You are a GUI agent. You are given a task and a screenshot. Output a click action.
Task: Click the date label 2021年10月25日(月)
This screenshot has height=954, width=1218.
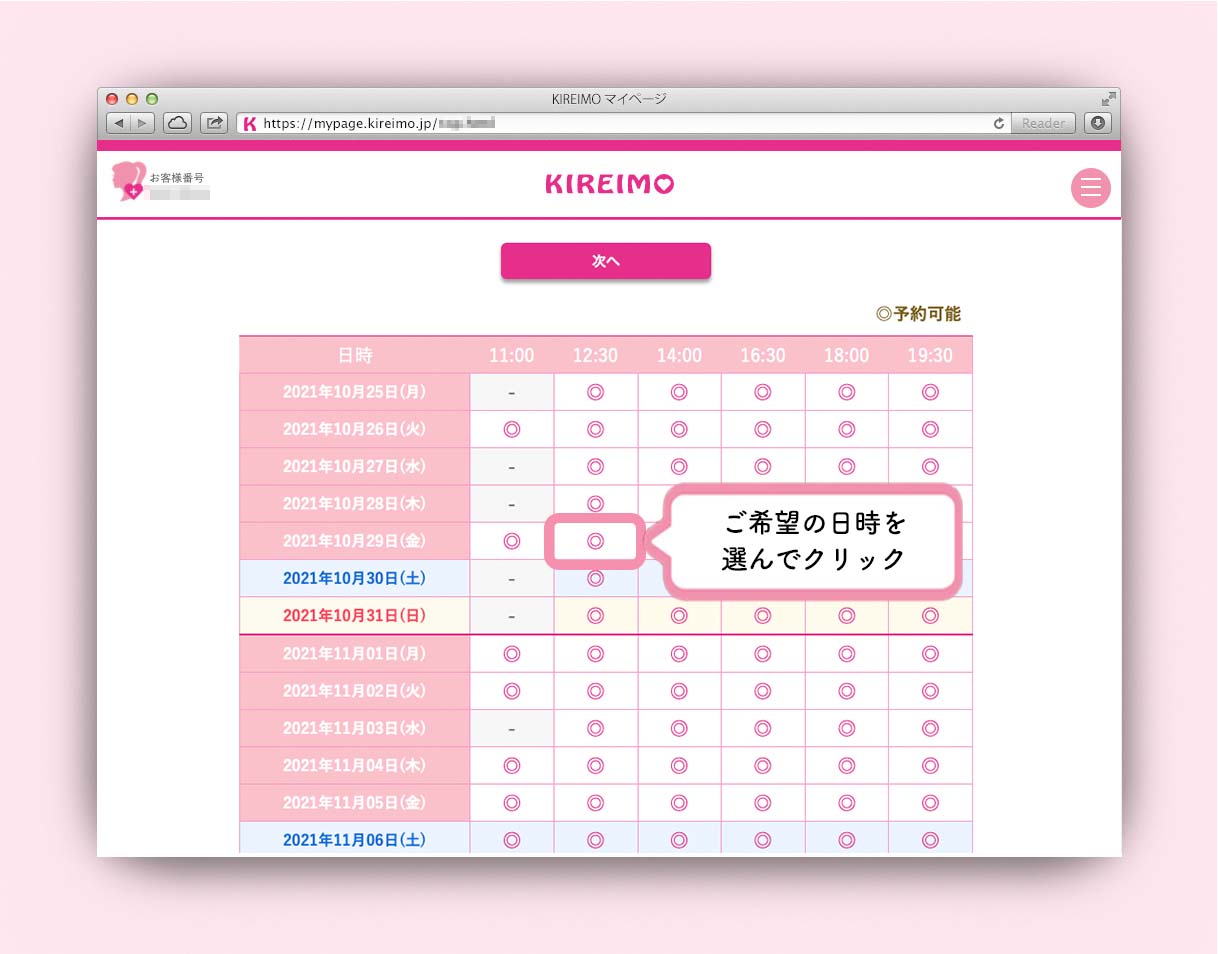coord(354,392)
